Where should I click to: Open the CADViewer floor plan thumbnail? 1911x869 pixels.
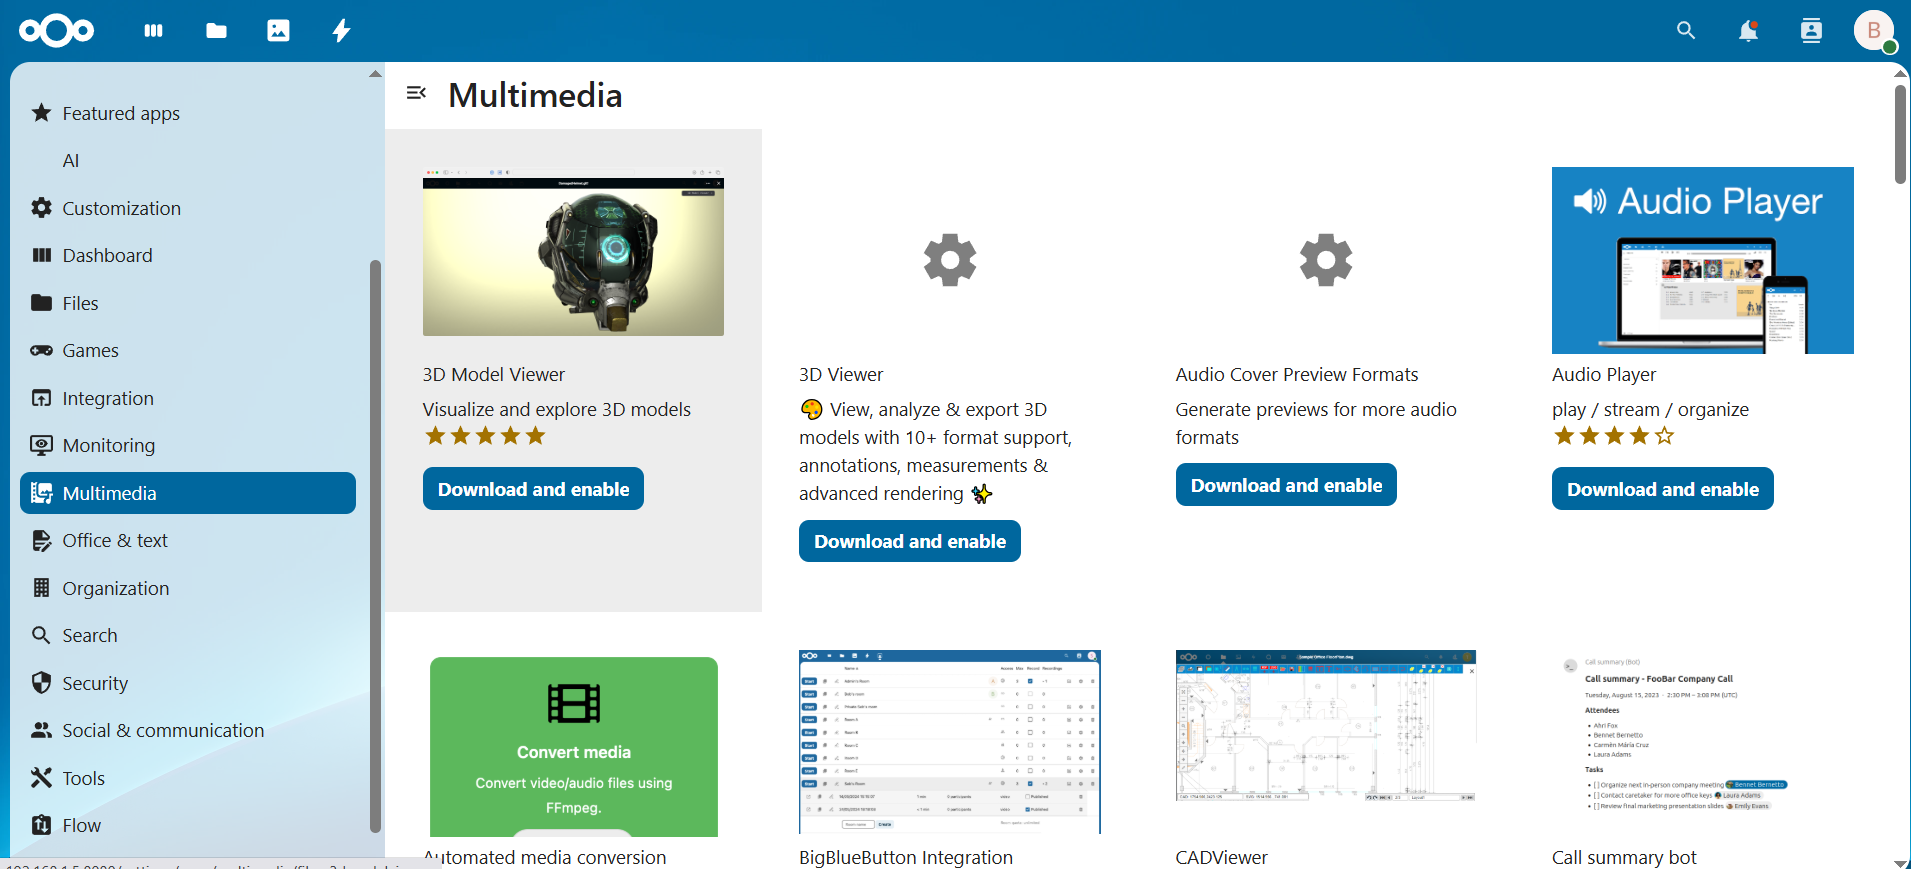tap(1326, 726)
